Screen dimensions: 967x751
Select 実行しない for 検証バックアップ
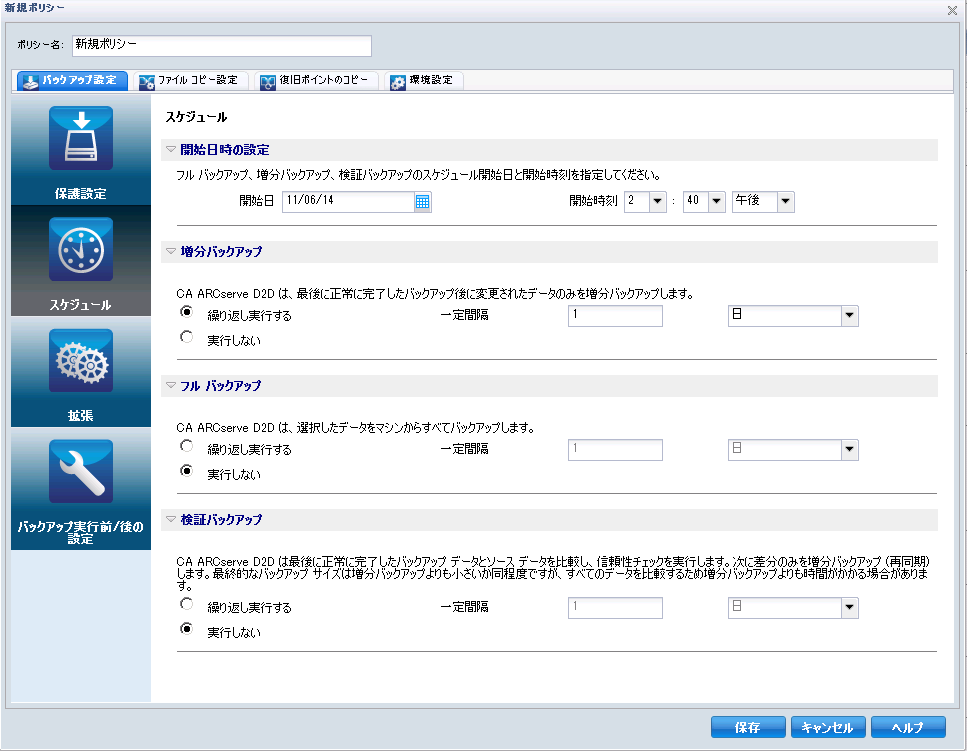pyautogui.click(x=186, y=629)
